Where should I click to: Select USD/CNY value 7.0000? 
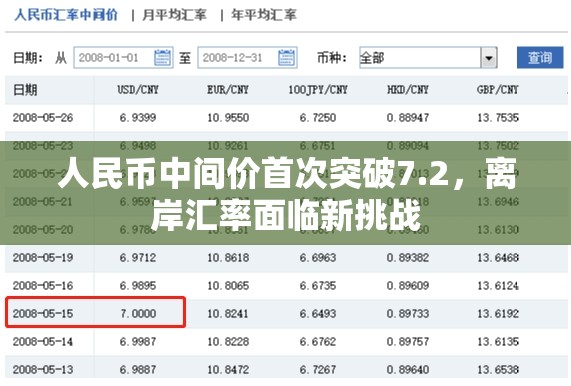tap(138, 314)
